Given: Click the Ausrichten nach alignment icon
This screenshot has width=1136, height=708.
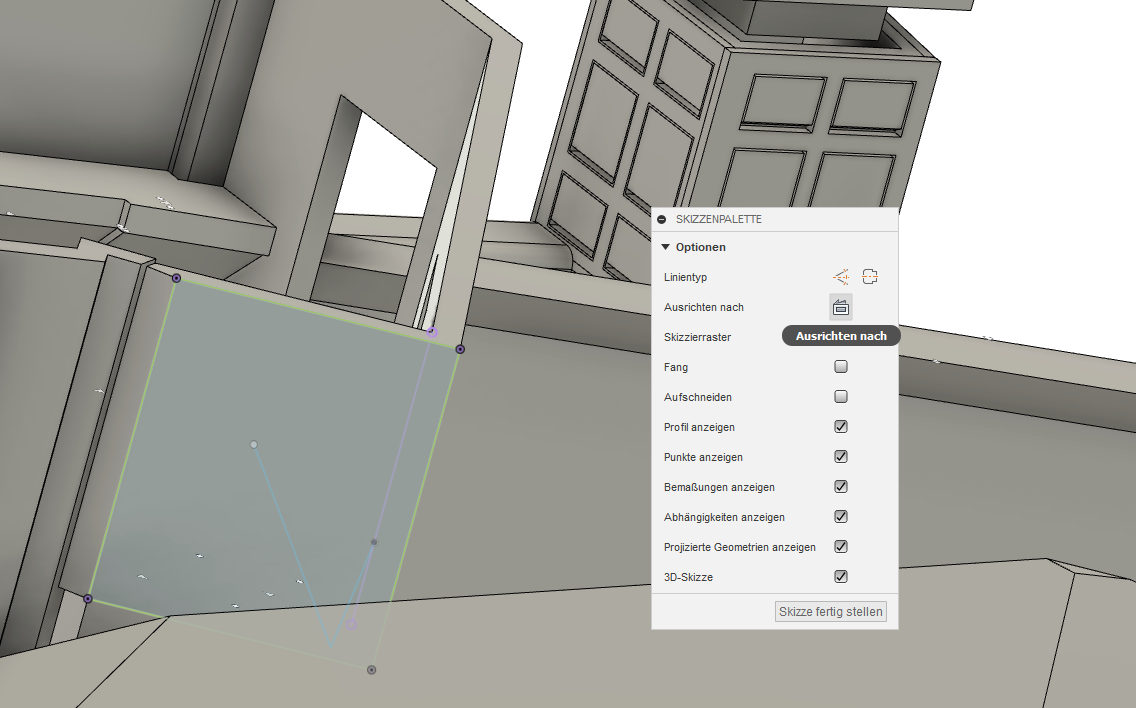Looking at the screenshot, I should (840, 306).
